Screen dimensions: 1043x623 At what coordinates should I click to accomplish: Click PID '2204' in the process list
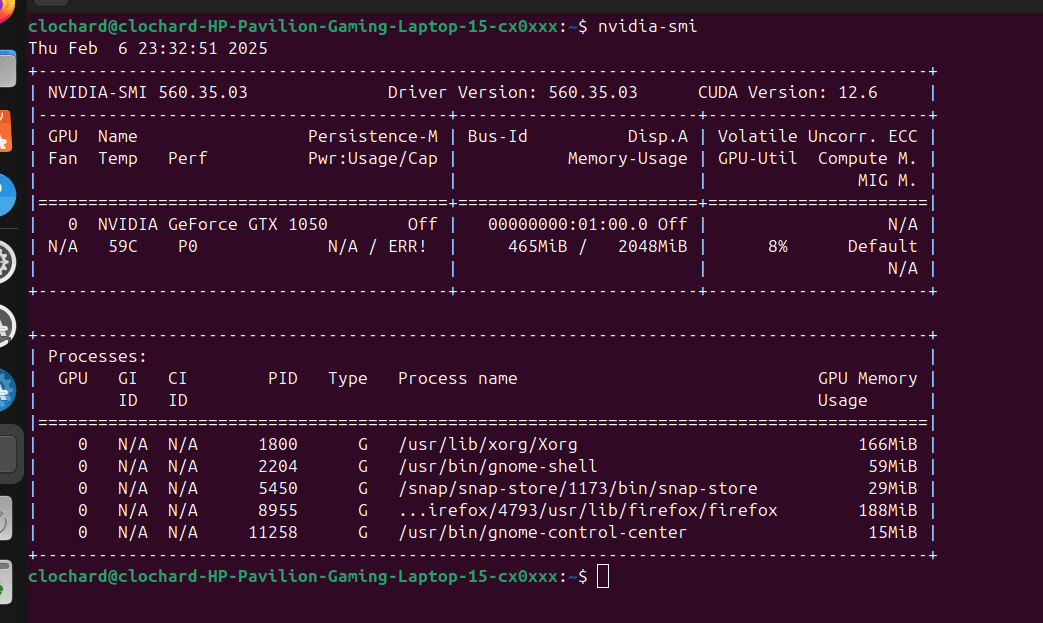tap(278, 466)
